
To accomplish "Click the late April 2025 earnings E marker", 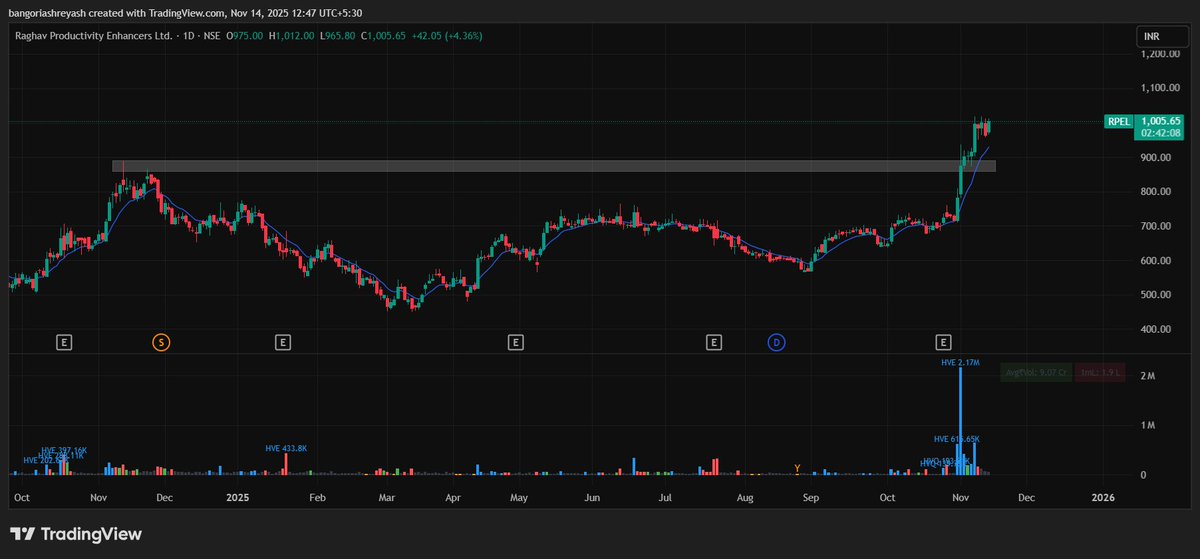I will click(x=515, y=343).
